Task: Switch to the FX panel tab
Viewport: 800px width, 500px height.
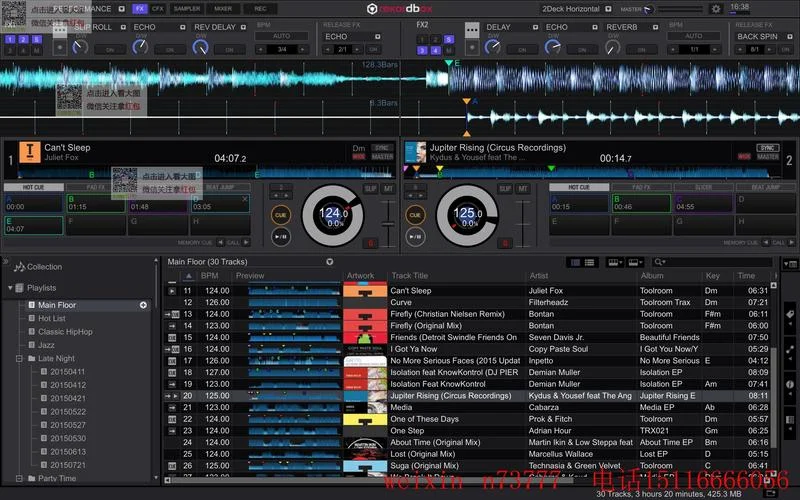Action: [140, 9]
